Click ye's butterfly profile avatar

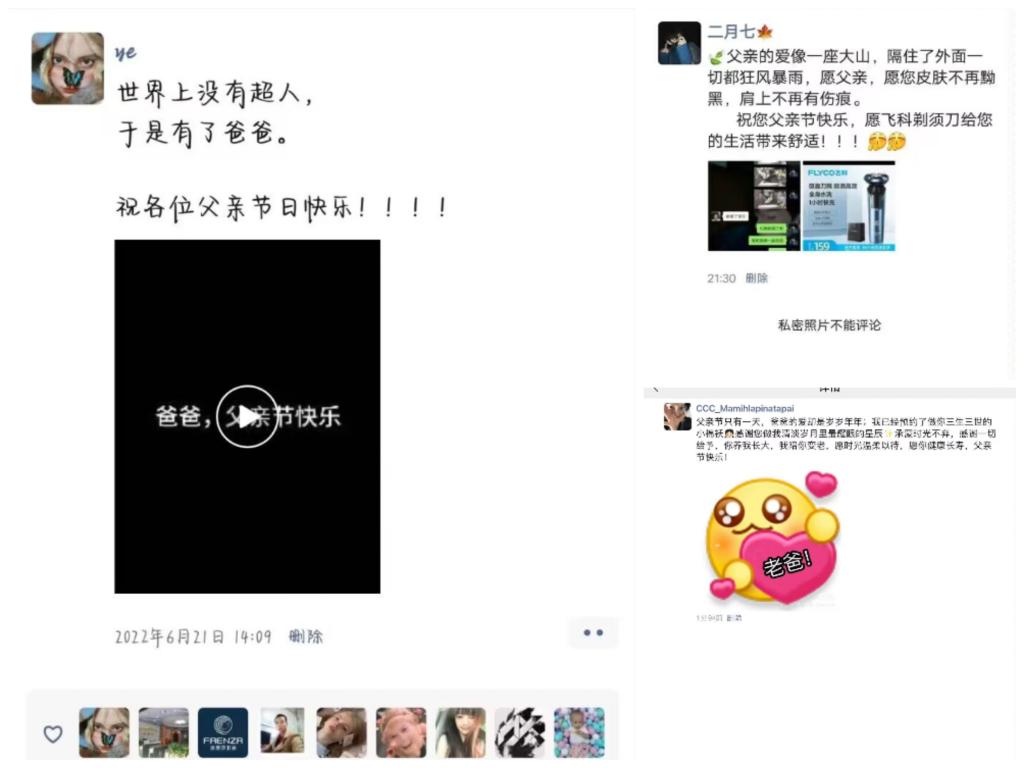(67, 68)
